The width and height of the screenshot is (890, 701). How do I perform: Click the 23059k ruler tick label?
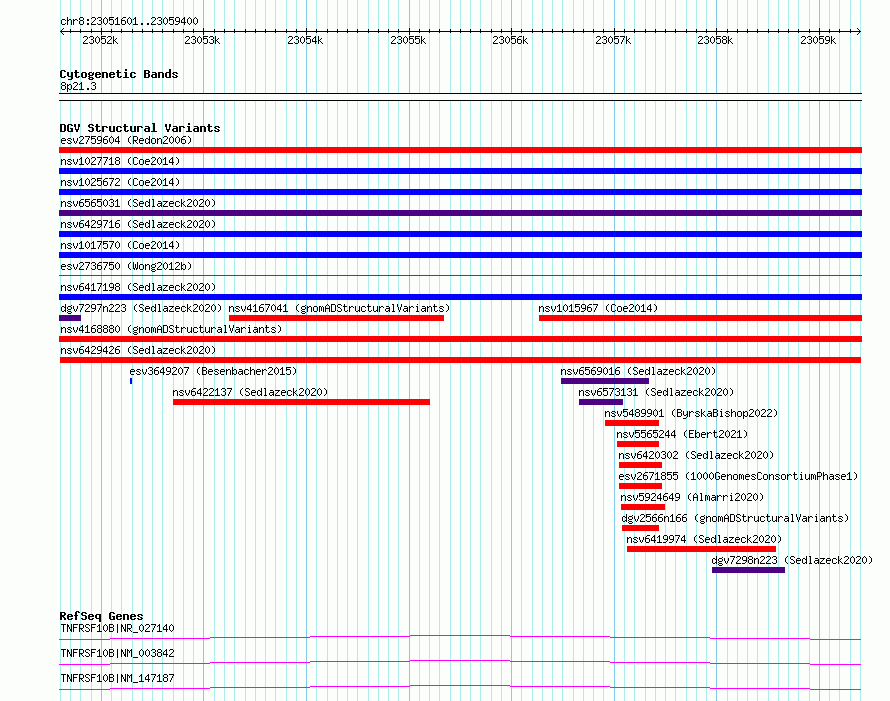pyautogui.click(x=818, y=40)
